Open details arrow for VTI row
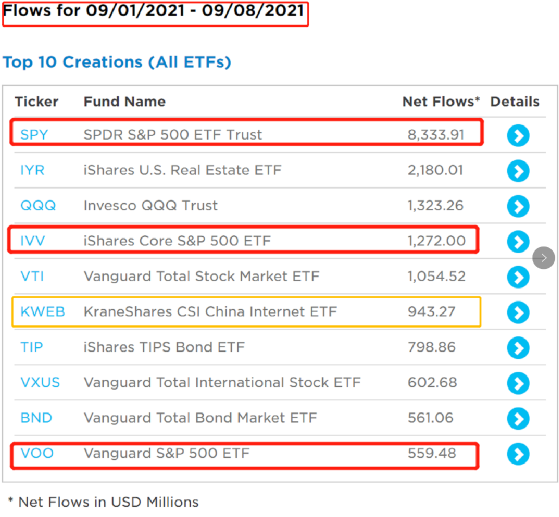Image resolution: width=559 pixels, height=517 pixels. 518,277
